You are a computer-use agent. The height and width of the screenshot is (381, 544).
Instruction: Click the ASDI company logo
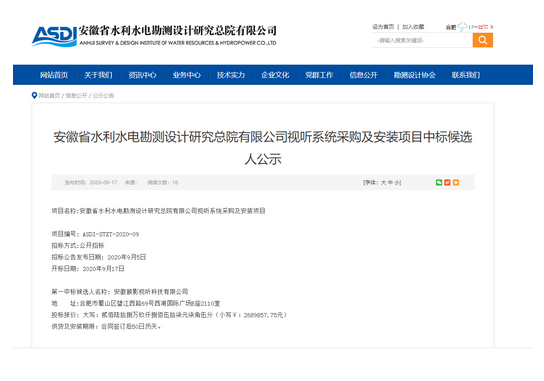pyautogui.click(x=54, y=36)
